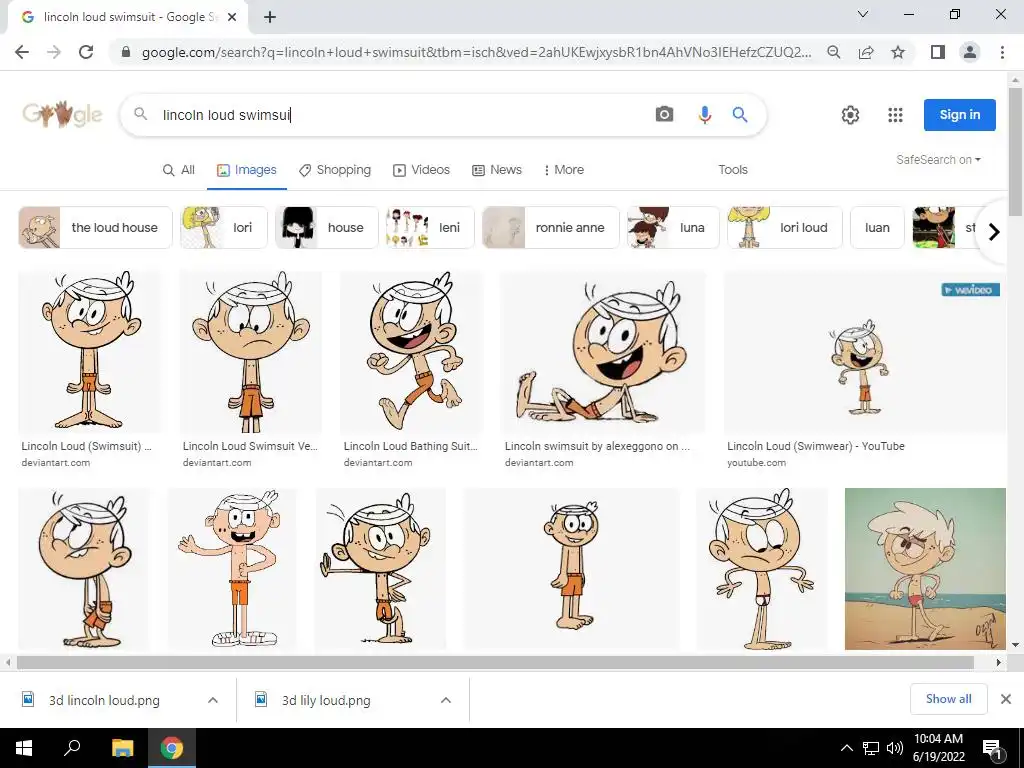Click the youtube.com source link

coord(756,462)
